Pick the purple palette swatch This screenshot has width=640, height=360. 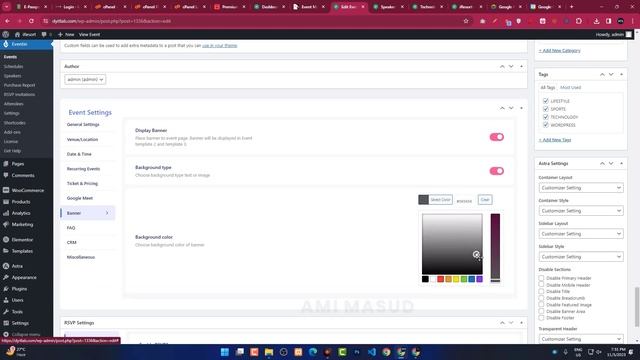(x=480, y=279)
